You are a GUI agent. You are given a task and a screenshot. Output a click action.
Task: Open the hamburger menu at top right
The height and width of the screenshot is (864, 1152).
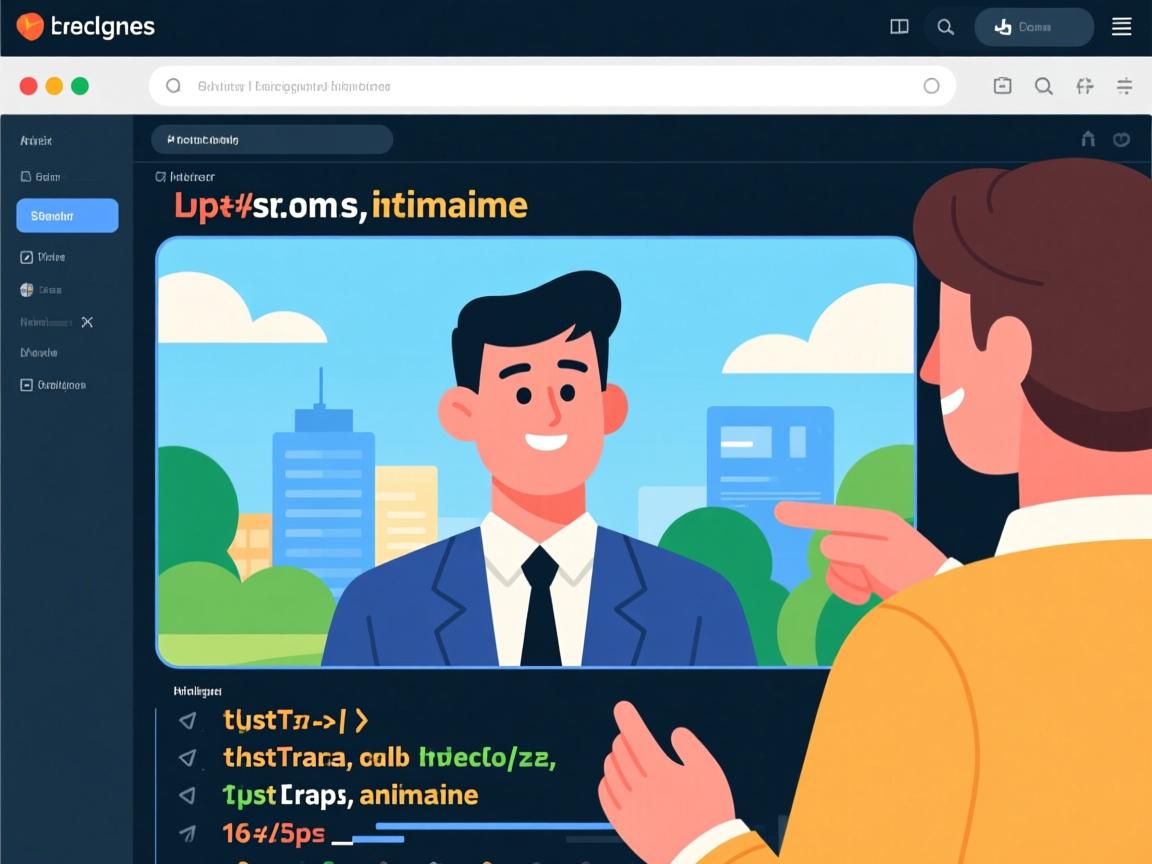tap(1121, 28)
